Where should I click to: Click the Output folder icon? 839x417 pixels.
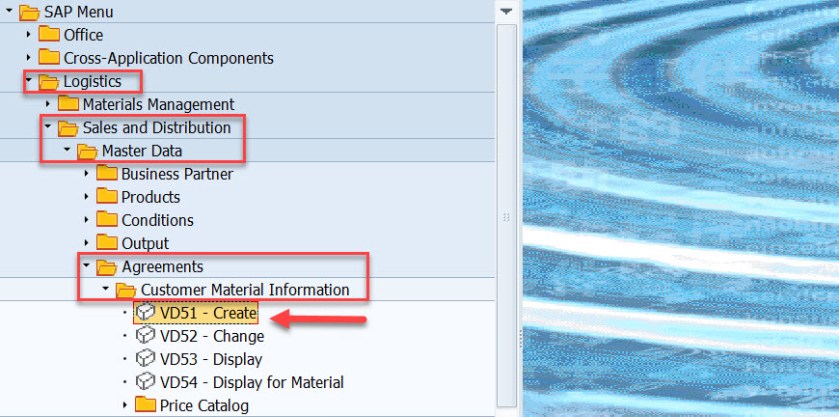106,242
